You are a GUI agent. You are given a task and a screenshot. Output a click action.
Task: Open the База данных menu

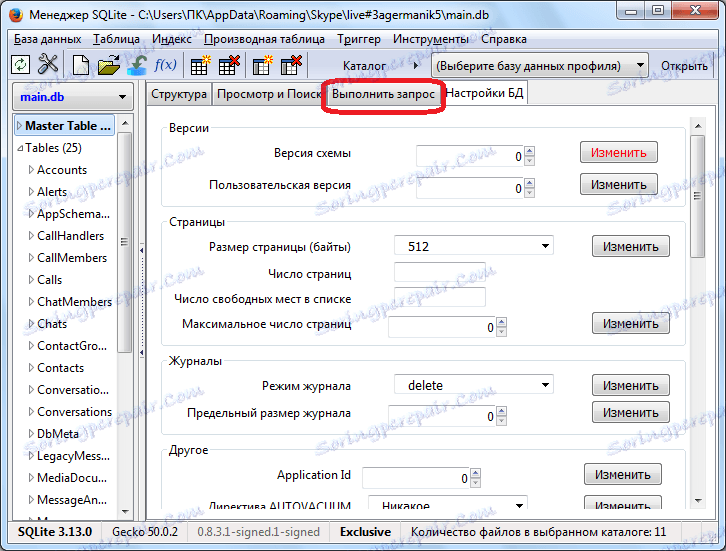tap(47, 39)
